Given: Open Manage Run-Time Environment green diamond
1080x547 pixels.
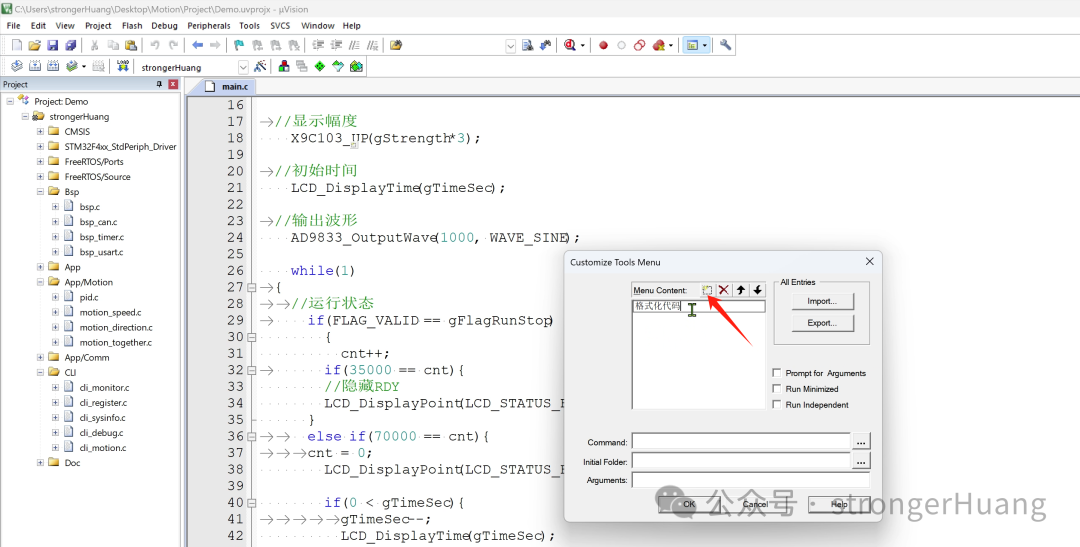Looking at the screenshot, I should pyautogui.click(x=320, y=66).
